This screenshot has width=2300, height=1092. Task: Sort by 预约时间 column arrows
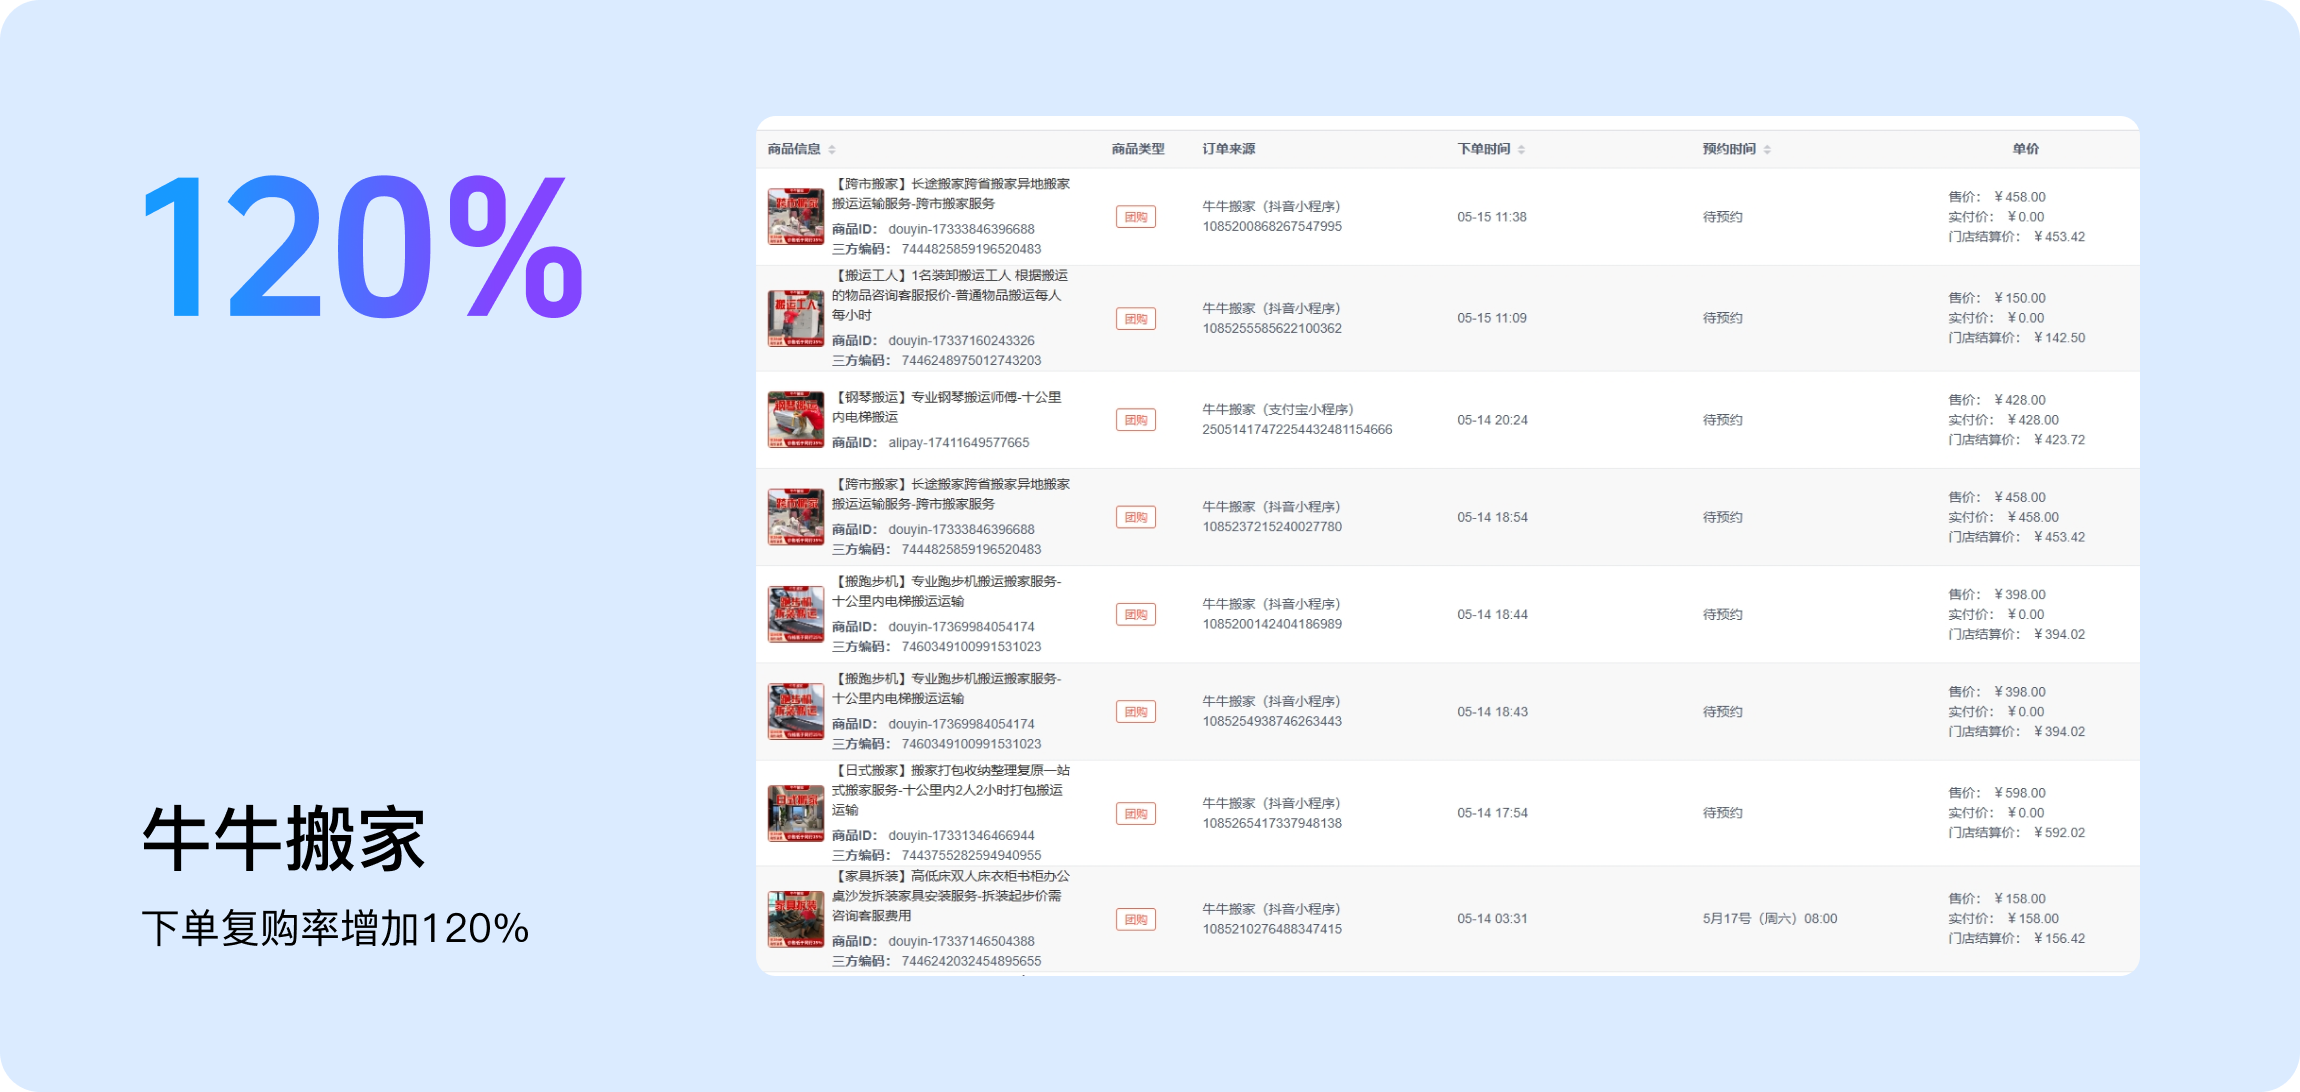click(1767, 149)
